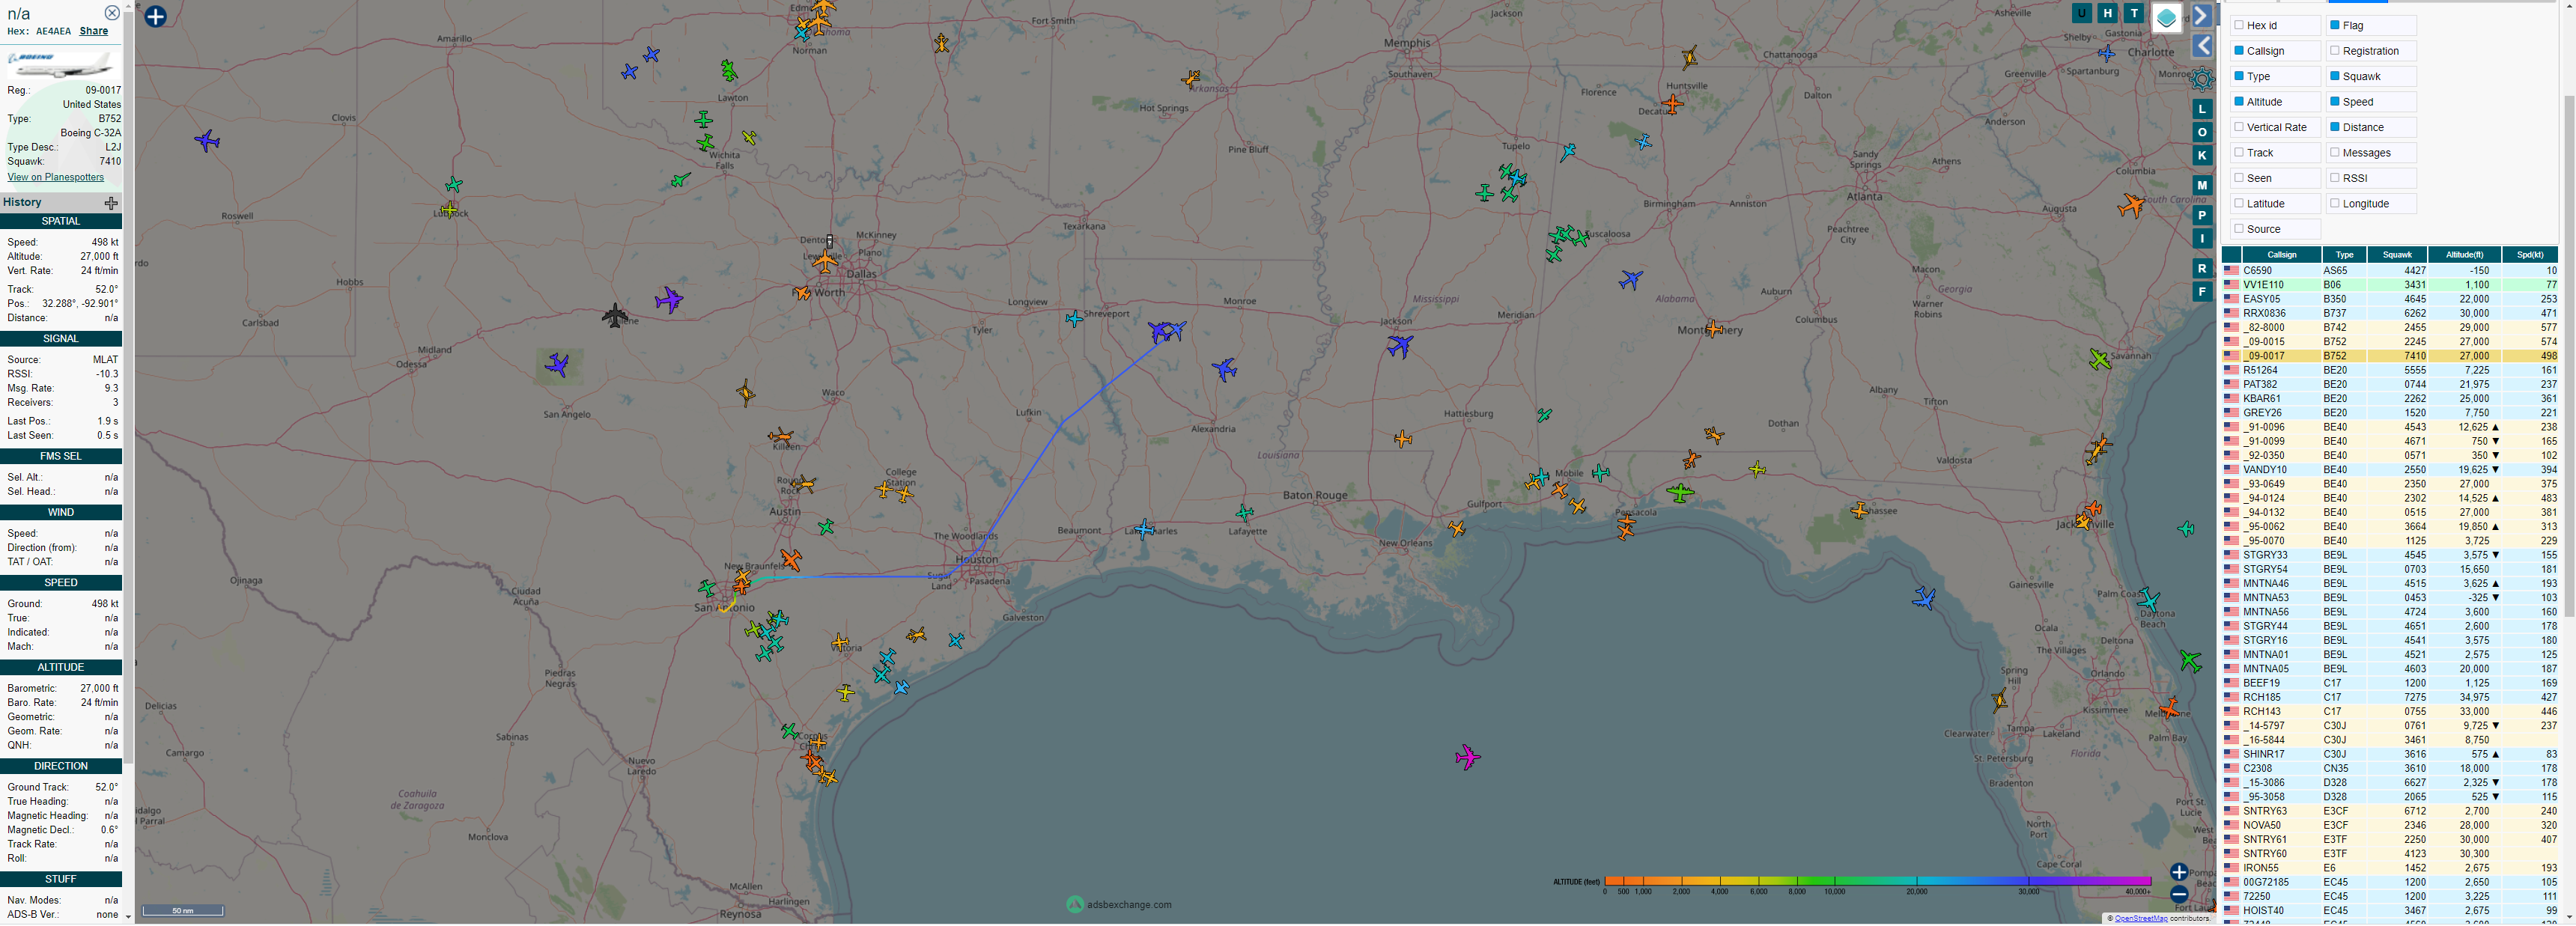Select the VANDY10 row in the aircraft table
The image size is (2576, 926).
point(2390,469)
